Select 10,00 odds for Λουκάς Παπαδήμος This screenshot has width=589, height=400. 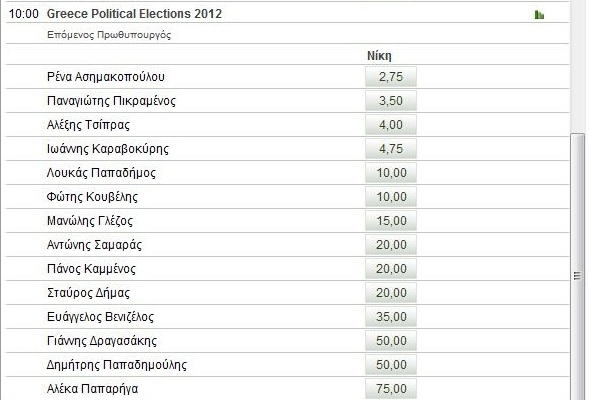click(x=391, y=173)
